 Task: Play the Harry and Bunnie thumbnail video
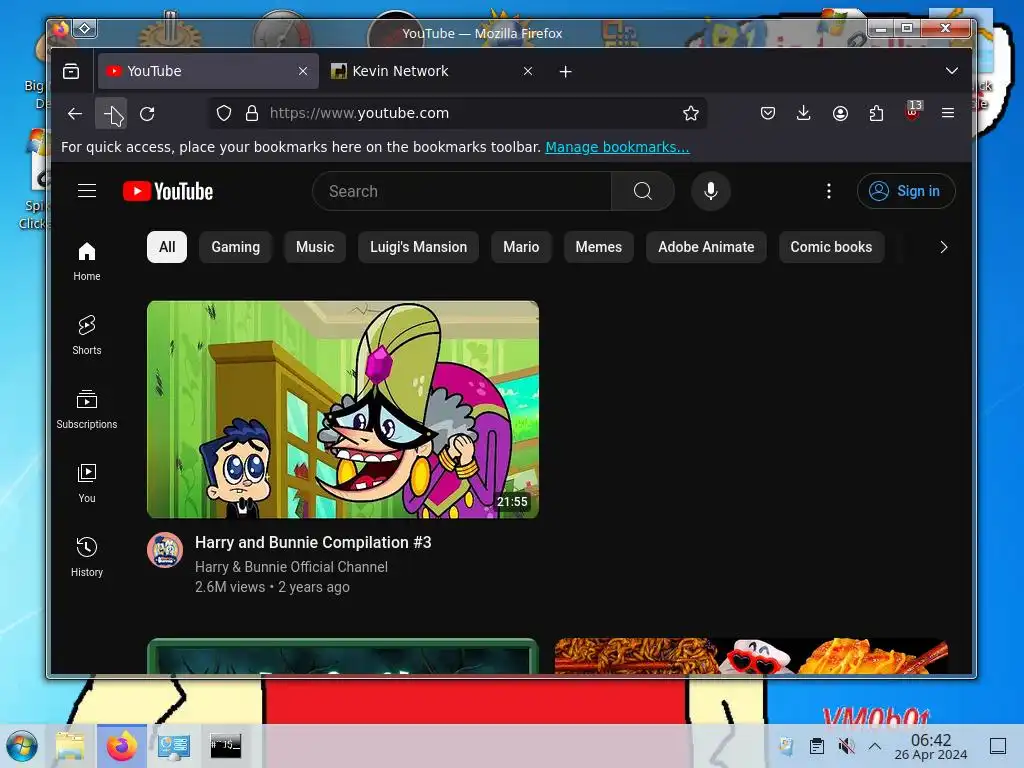pos(343,409)
